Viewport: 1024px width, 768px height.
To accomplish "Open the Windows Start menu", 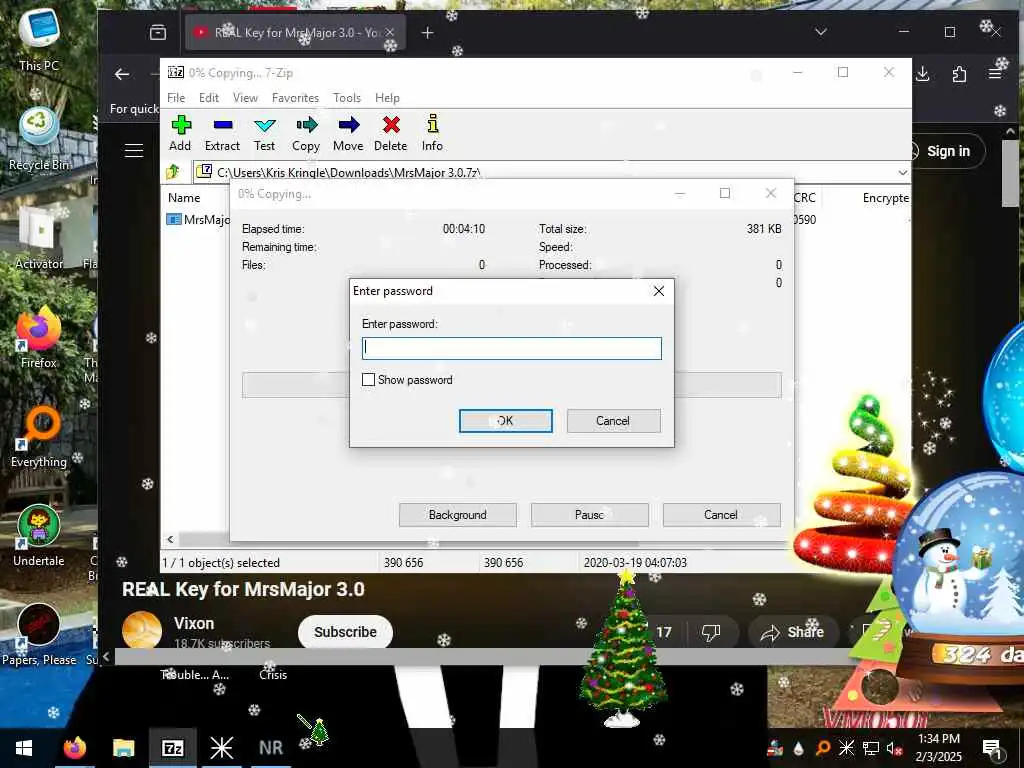I will click(x=24, y=748).
